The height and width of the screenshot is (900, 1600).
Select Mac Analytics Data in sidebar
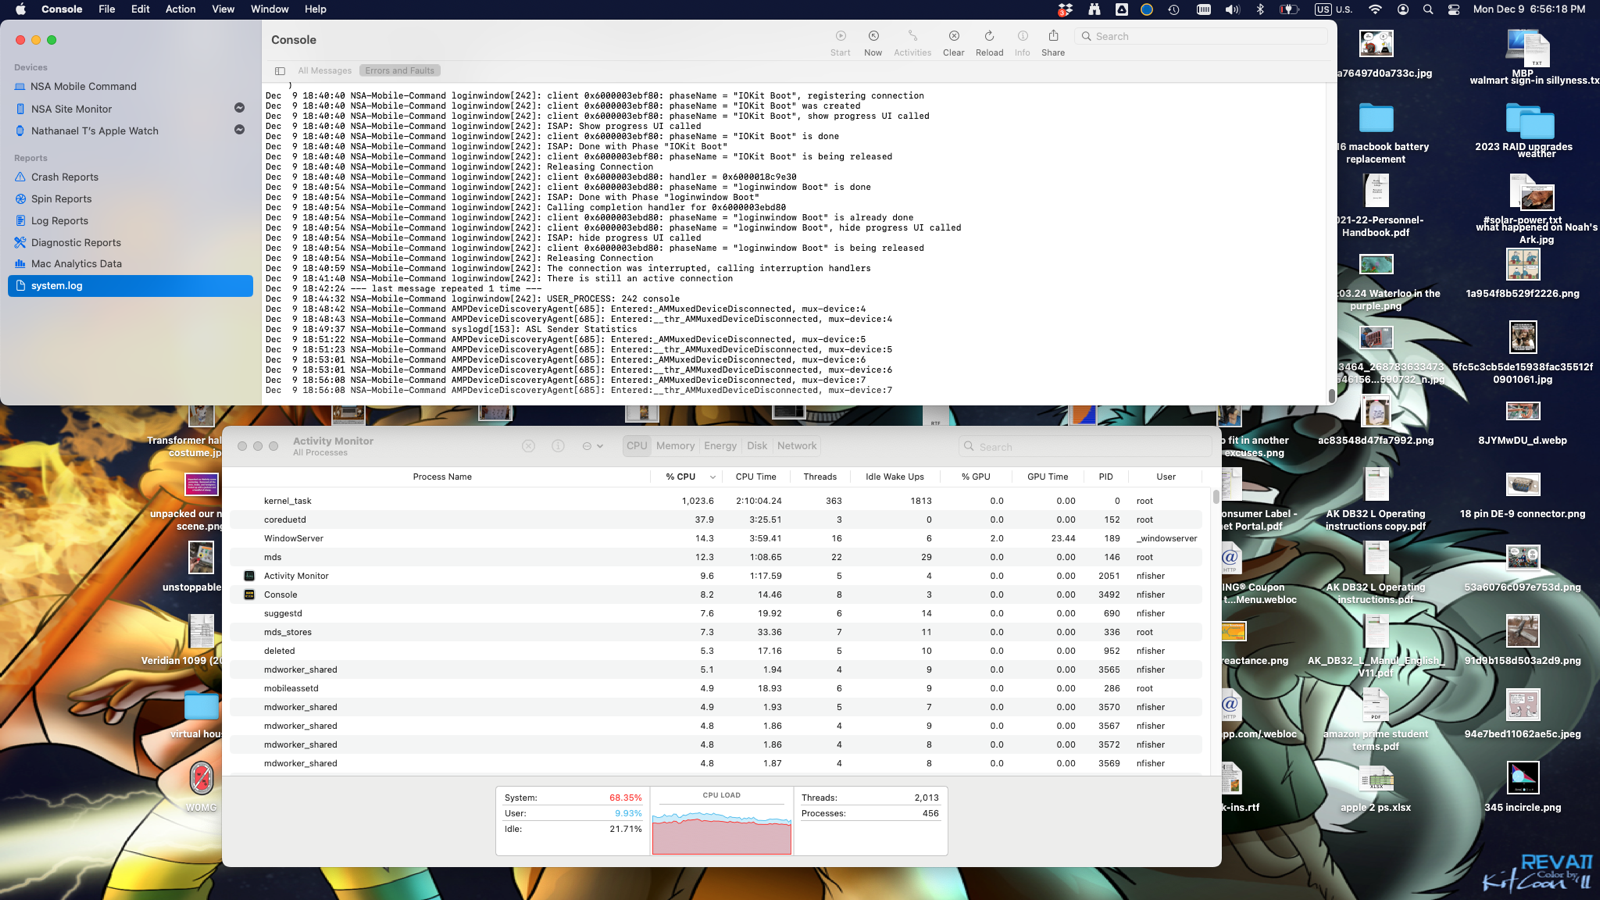point(76,264)
